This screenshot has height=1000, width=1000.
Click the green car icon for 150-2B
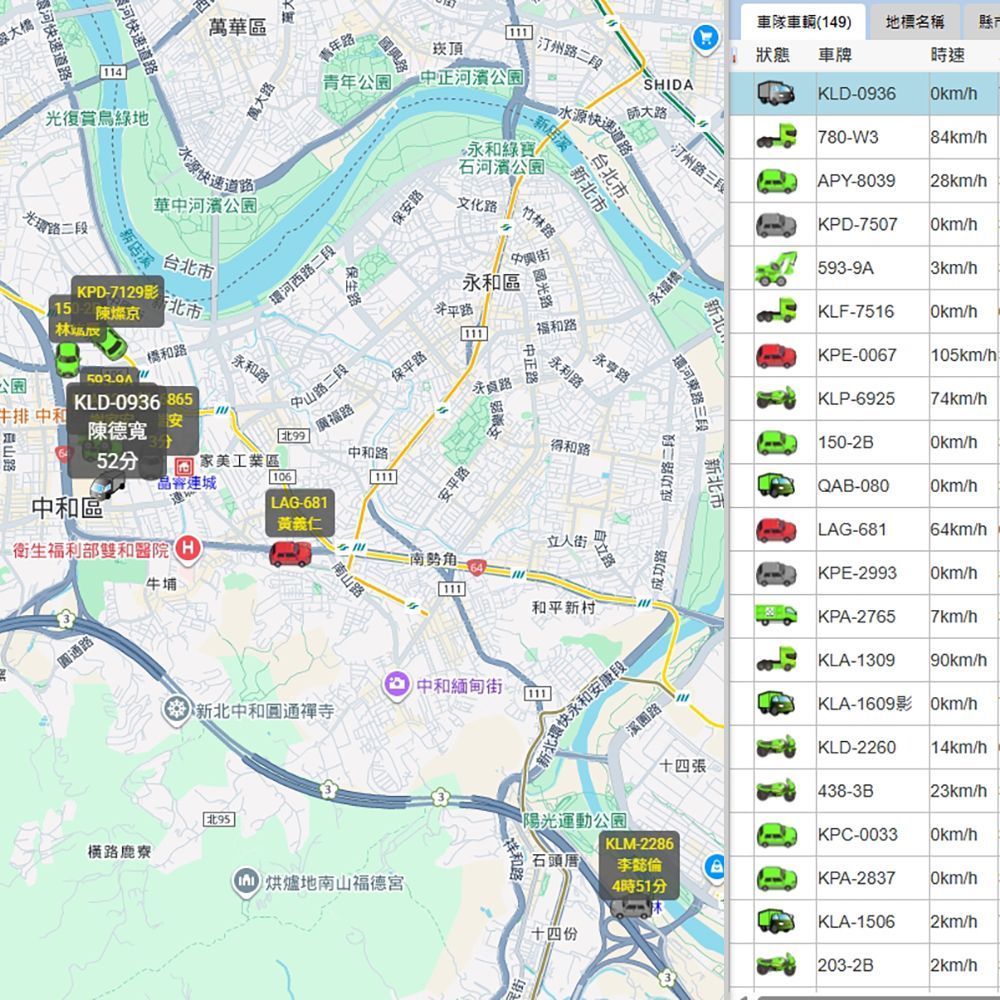click(x=776, y=443)
